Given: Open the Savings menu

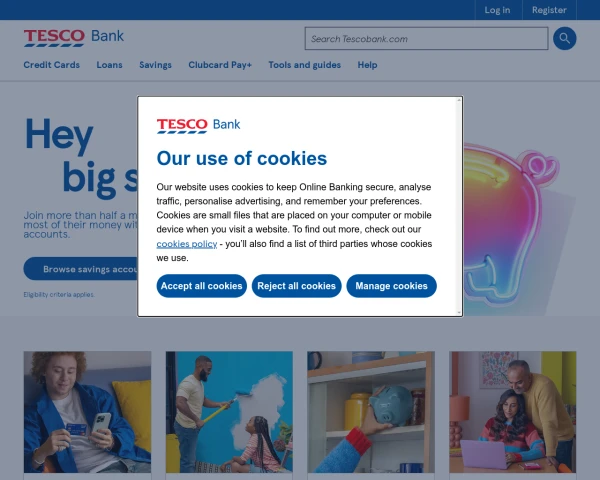Looking at the screenshot, I should [155, 65].
